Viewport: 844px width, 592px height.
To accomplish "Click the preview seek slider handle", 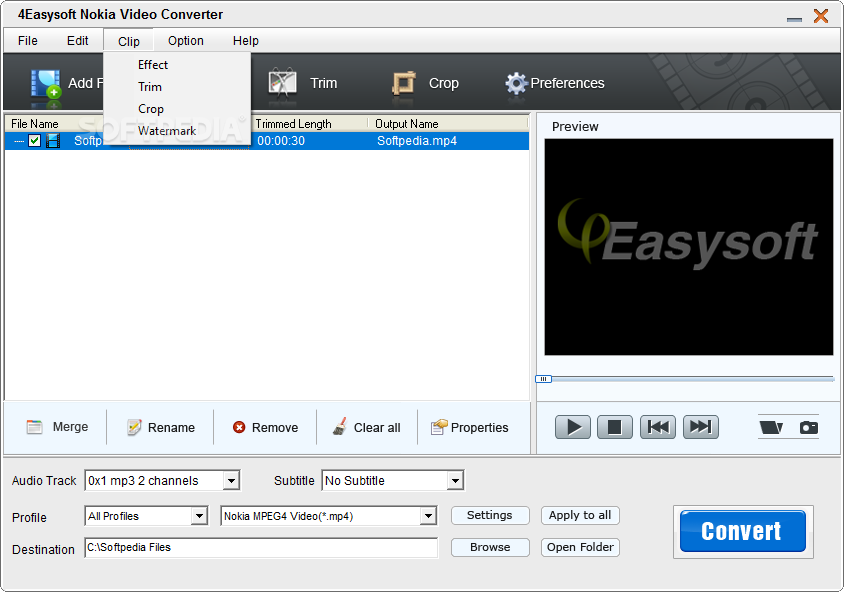I will coord(543,379).
